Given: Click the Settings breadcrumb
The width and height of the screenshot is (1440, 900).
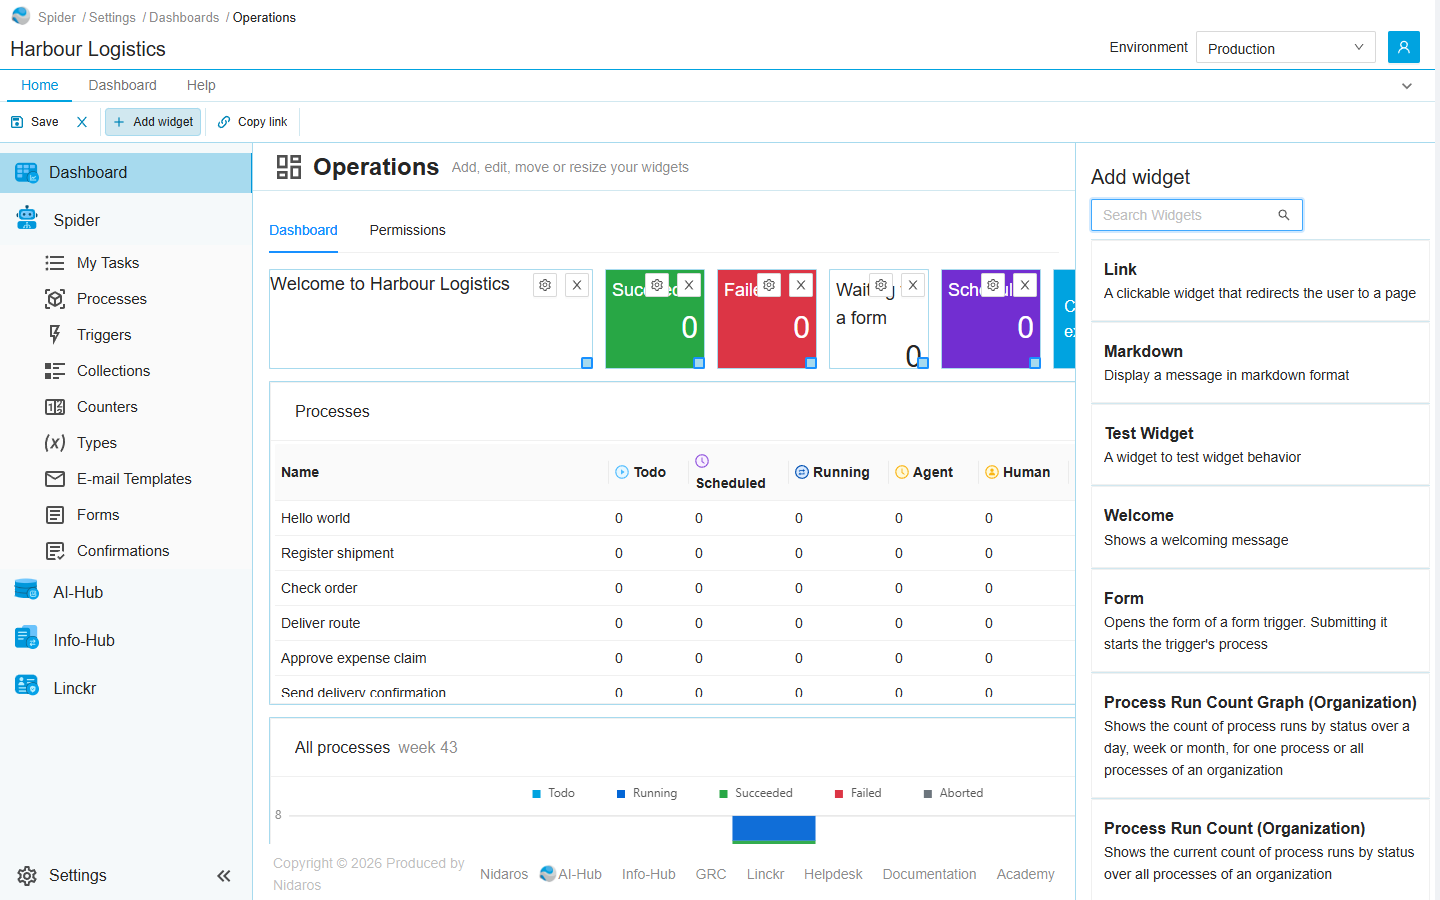Looking at the screenshot, I should click(x=112, y=17).
